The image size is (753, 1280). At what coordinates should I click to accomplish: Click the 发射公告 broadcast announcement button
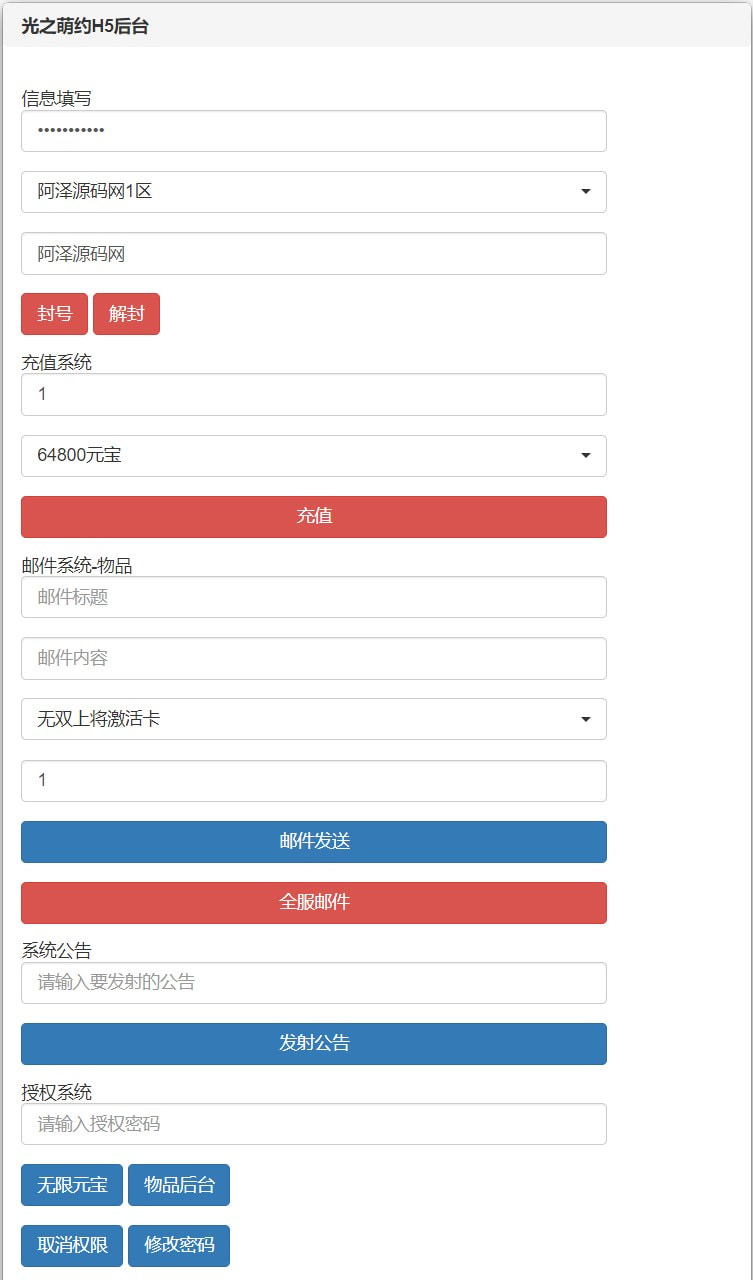[314, 1043]
